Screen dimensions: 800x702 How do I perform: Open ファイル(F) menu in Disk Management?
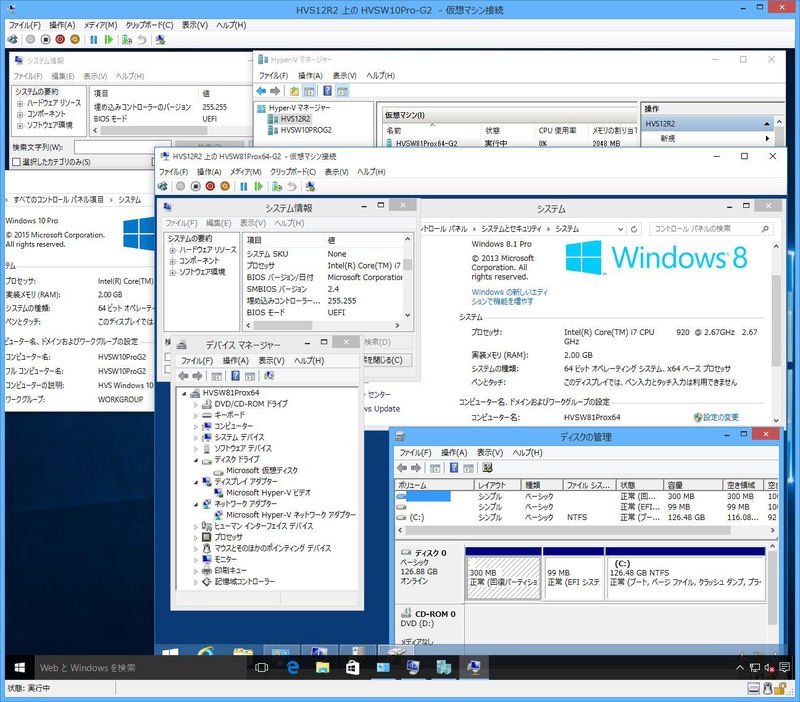pos(415,453)
